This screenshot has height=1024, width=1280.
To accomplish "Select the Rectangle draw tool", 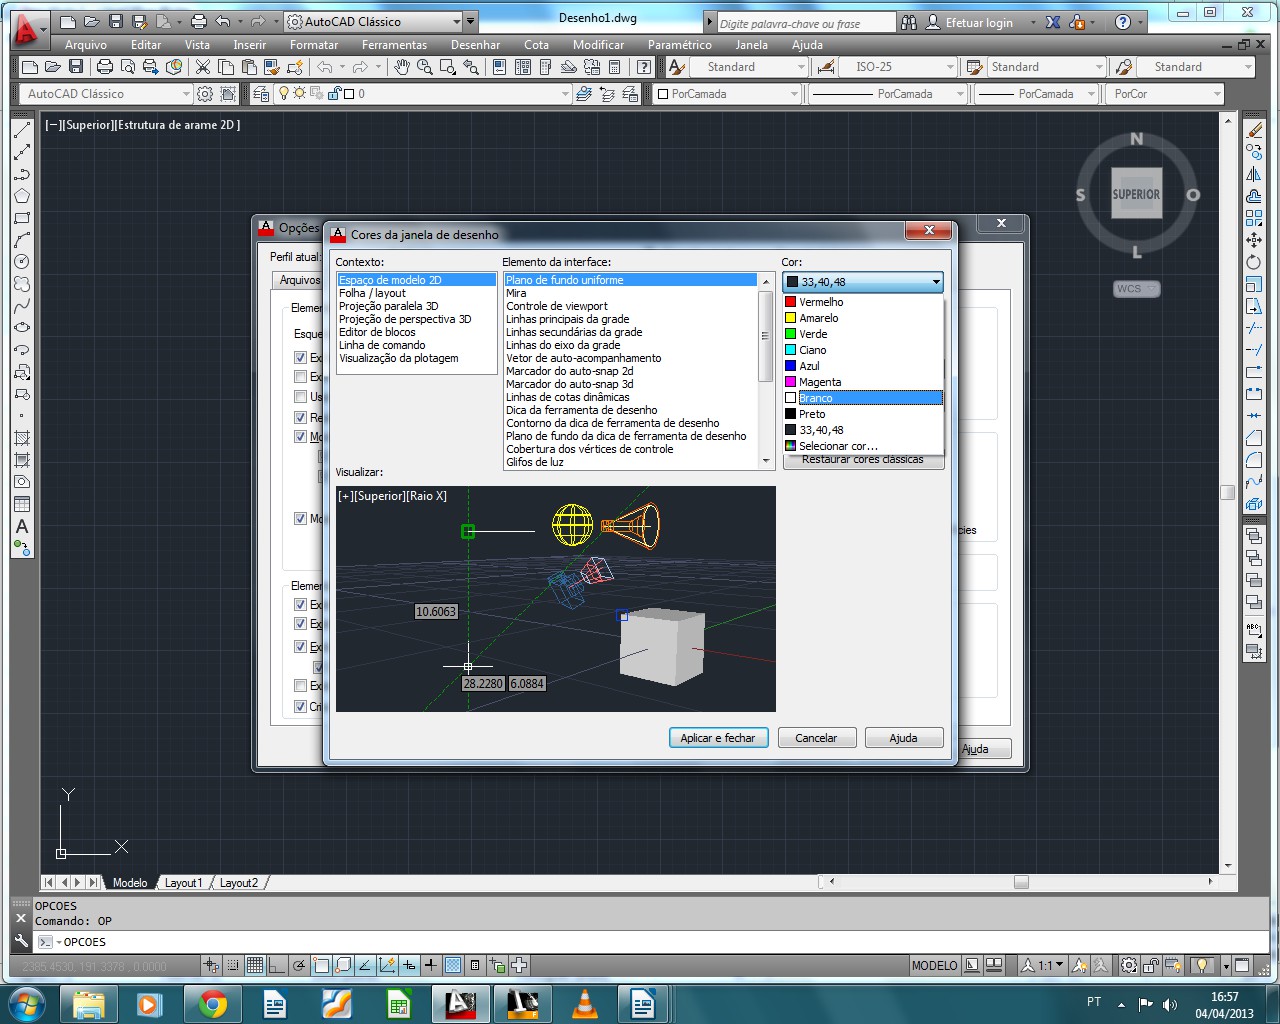I will 22,218.
